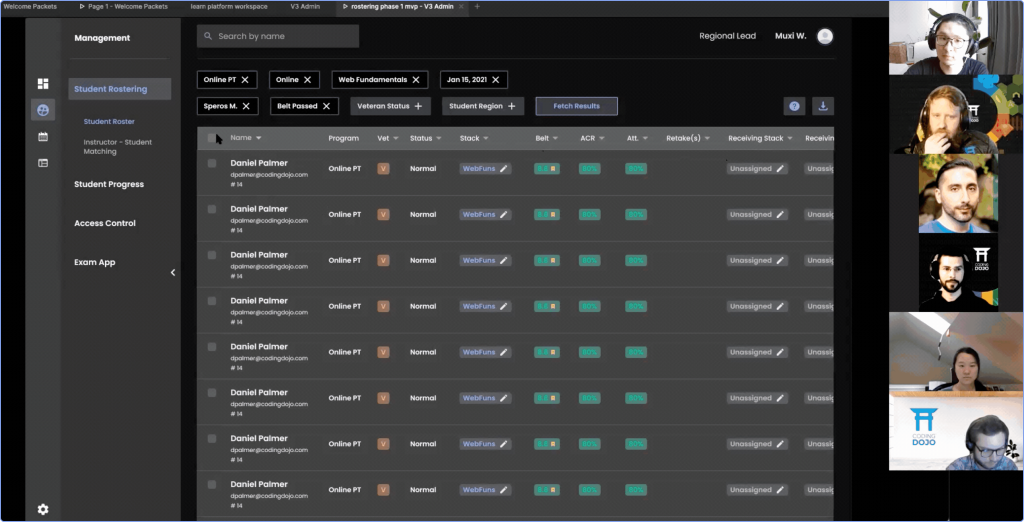This screenshot has width=1024, height=522.
Task: Open Student Rostering in Management menu
Action: [120, 89]
